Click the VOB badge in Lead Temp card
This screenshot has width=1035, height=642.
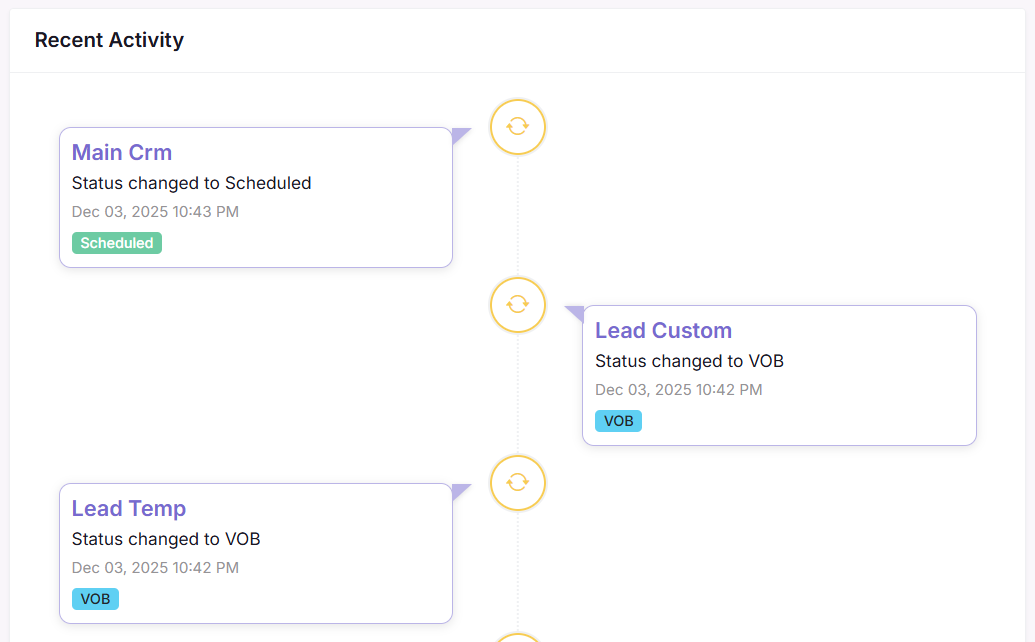95,599
